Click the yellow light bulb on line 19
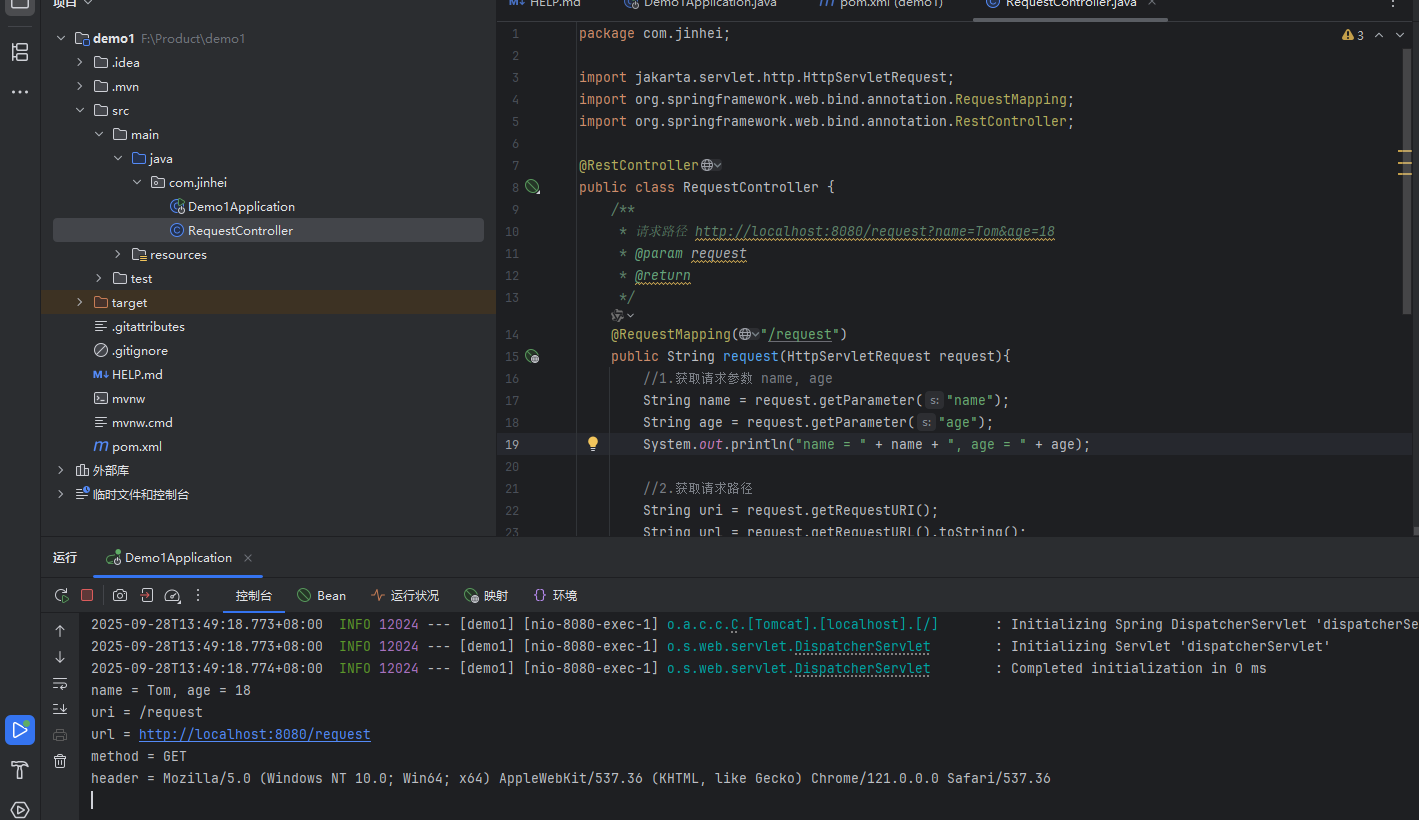 click(592, 443)
